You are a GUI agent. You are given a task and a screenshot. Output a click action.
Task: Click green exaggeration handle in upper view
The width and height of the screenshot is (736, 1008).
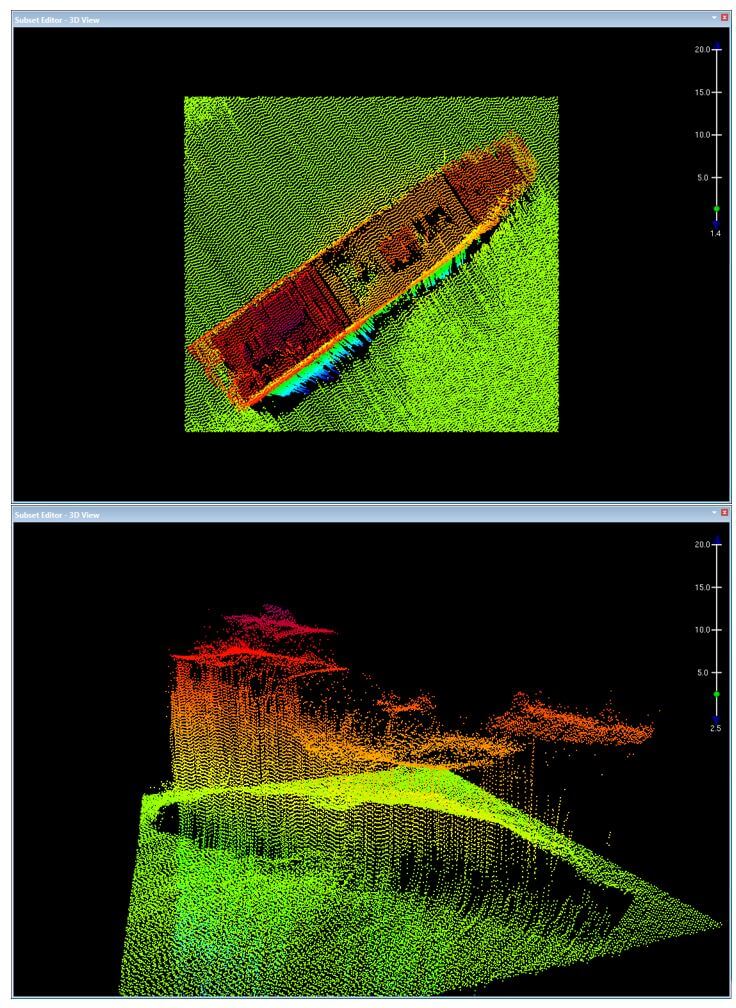716,209
